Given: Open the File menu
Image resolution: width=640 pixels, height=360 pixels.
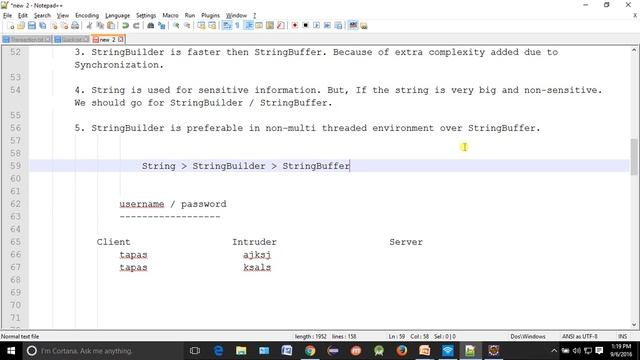Looking at the screenshot, I should click(7, 16).
